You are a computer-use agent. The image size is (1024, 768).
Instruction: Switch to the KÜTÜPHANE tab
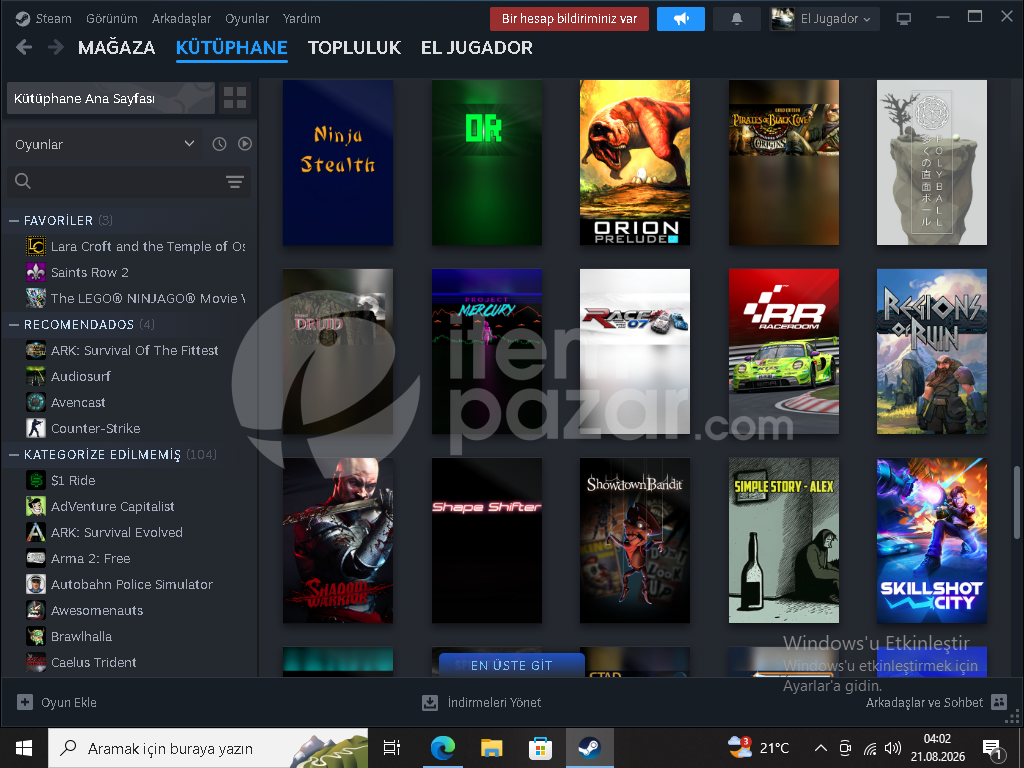pyautogui.click(x=232, y=48)
